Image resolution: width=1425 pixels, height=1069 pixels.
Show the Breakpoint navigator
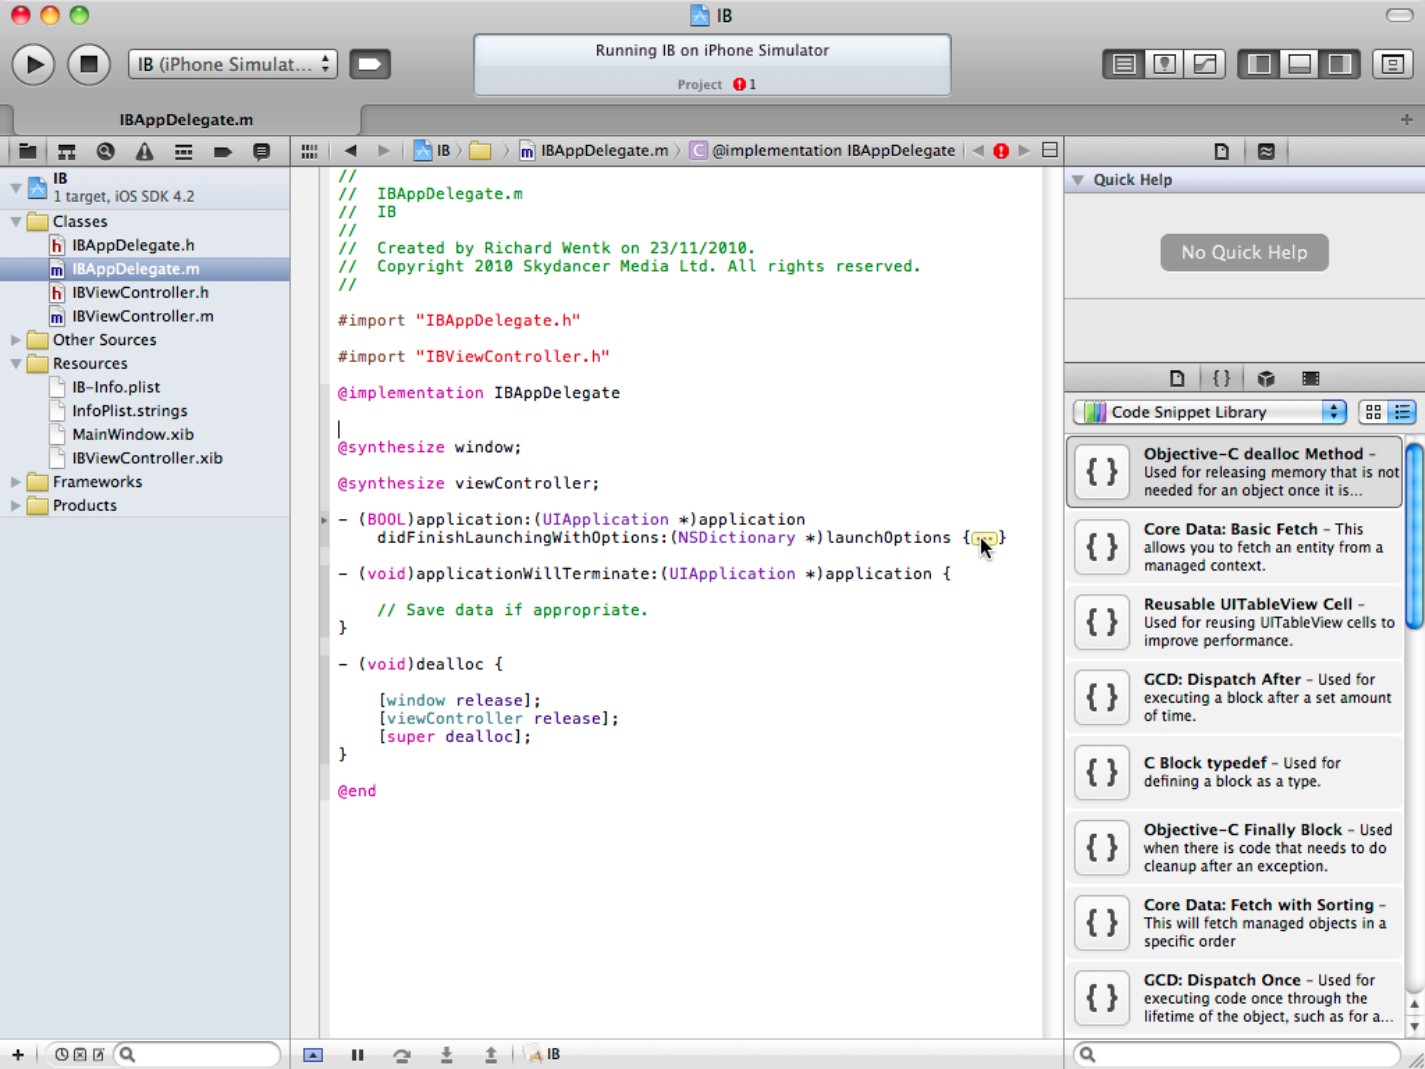[222, 151]
